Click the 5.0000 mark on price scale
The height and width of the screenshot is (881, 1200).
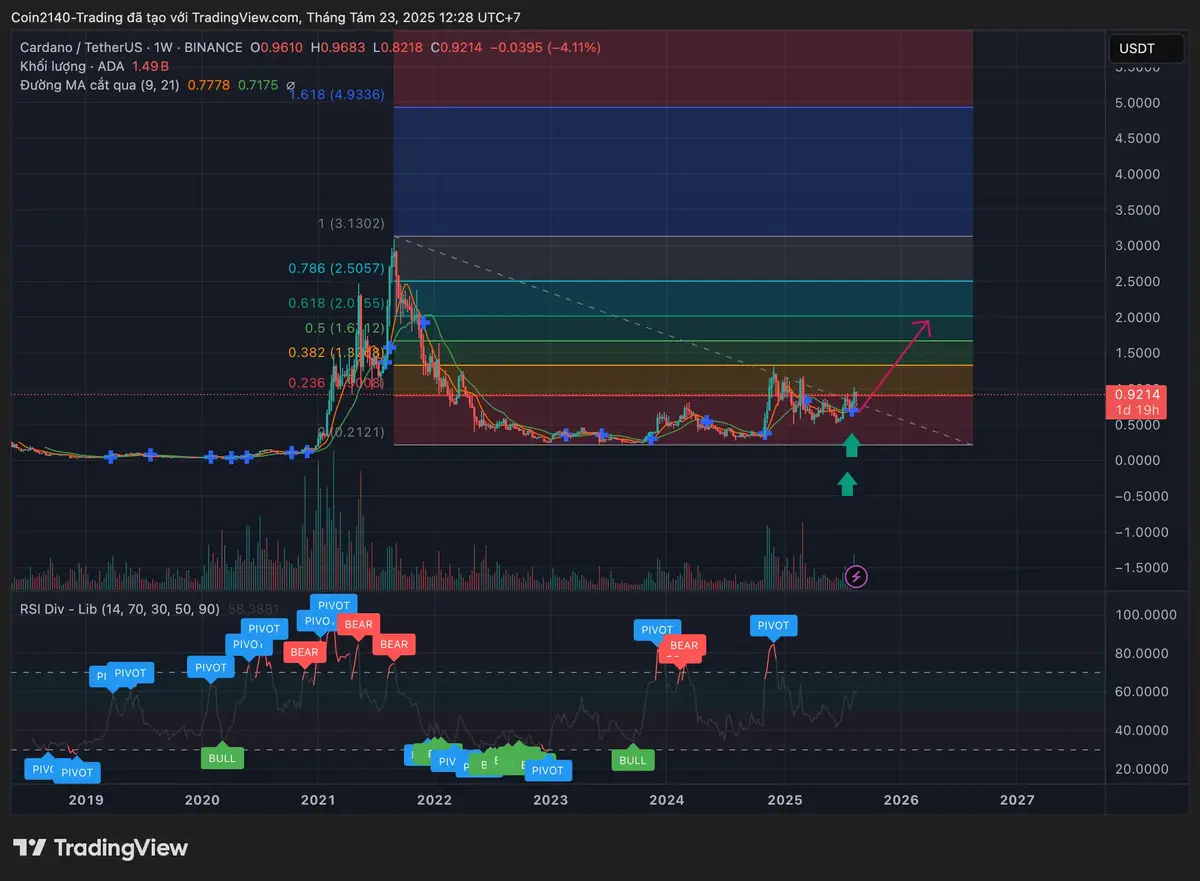1137,103
